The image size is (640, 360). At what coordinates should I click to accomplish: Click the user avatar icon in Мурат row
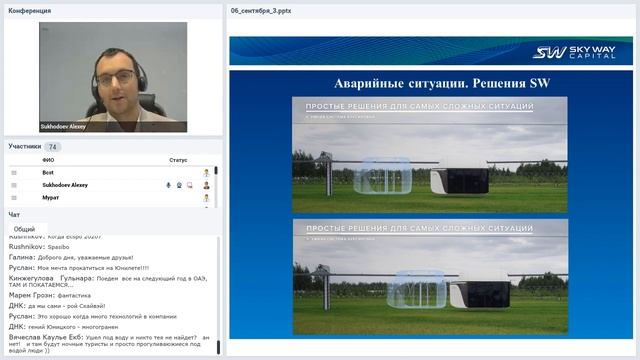pyautogui.click(x=207, y=198)
